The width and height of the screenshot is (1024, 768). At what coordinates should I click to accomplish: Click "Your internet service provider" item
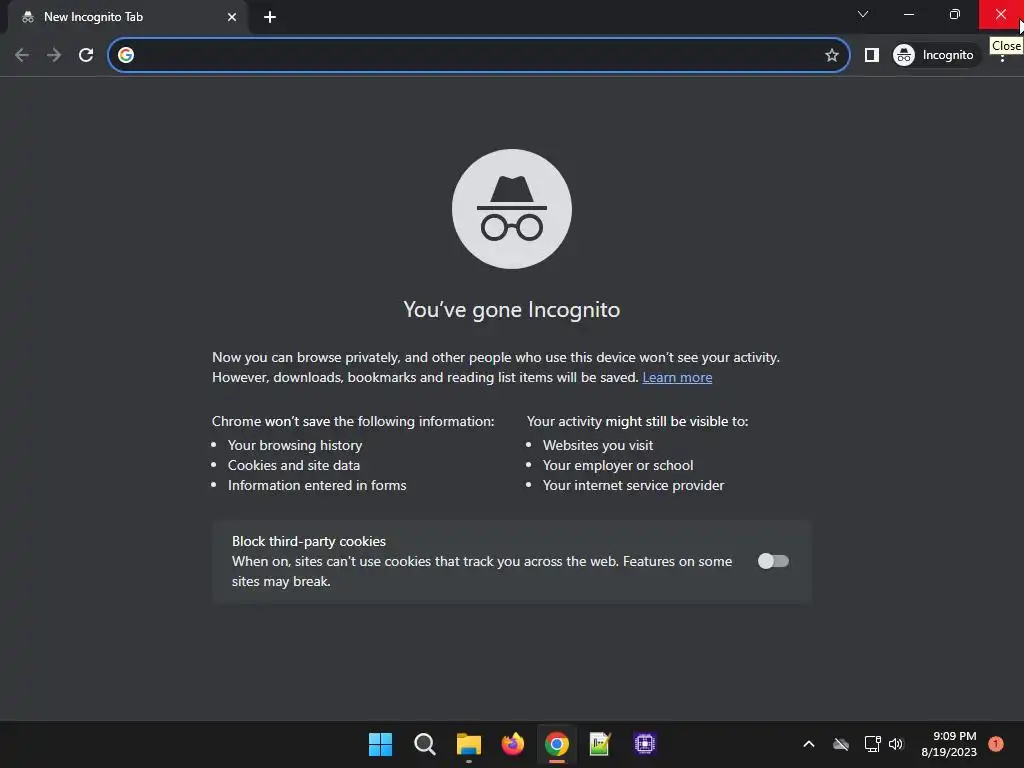633,485
